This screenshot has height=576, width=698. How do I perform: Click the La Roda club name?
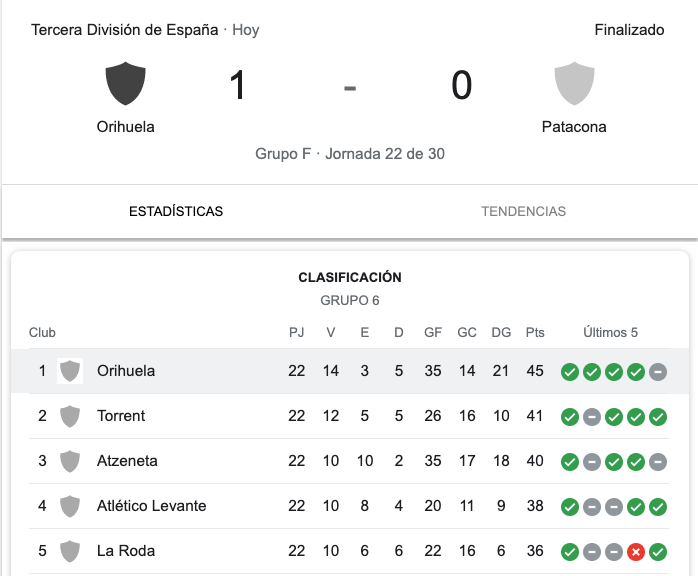click(x=126, y=551)
